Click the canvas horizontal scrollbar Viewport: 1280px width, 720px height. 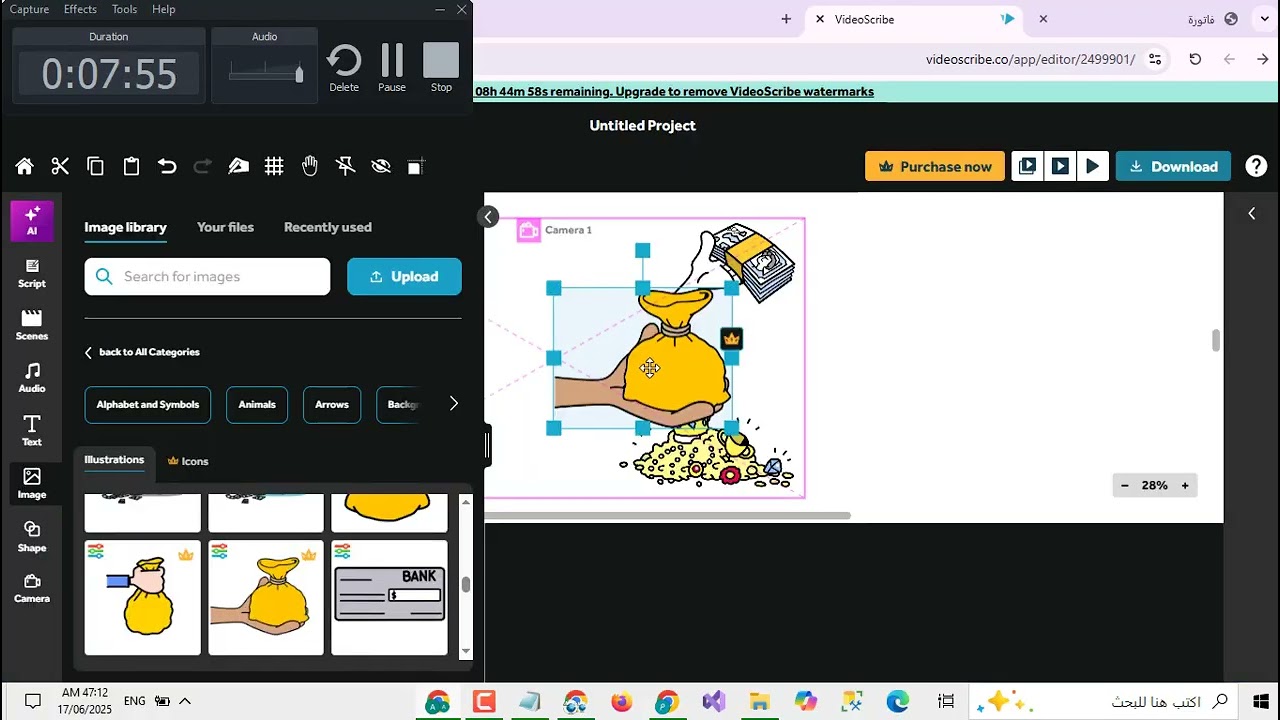click(x=667, y=516)
